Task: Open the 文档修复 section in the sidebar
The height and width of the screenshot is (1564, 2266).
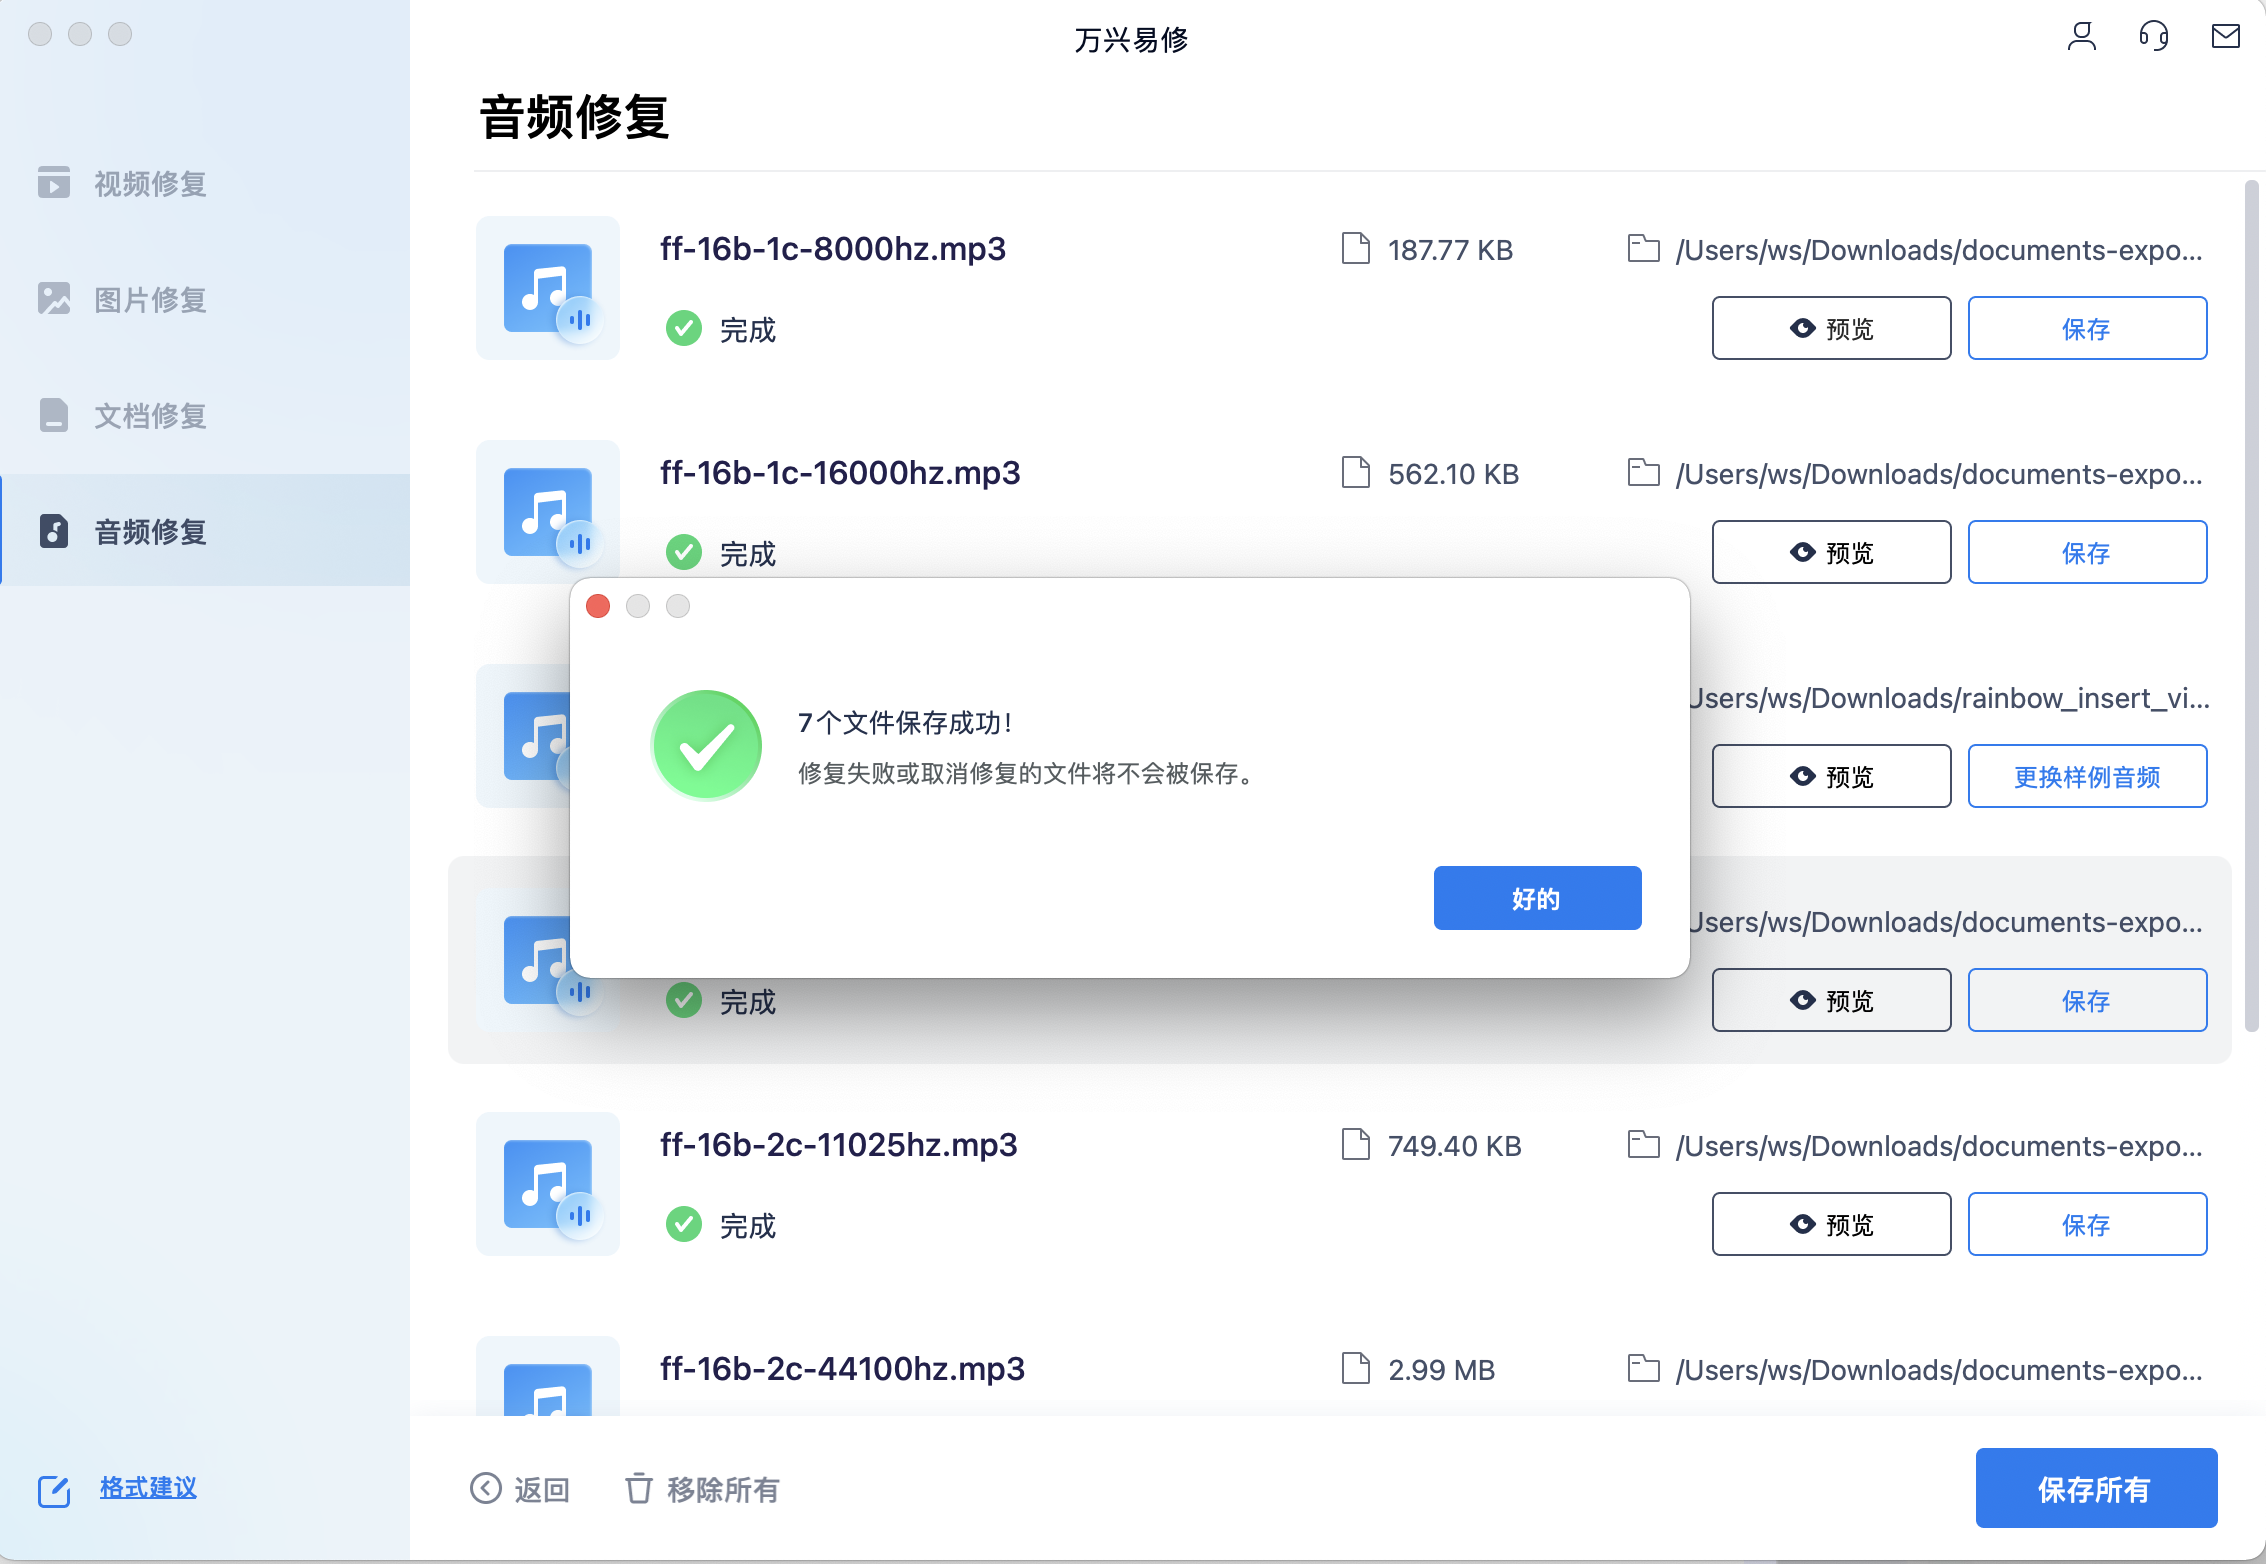Action: 148,416
